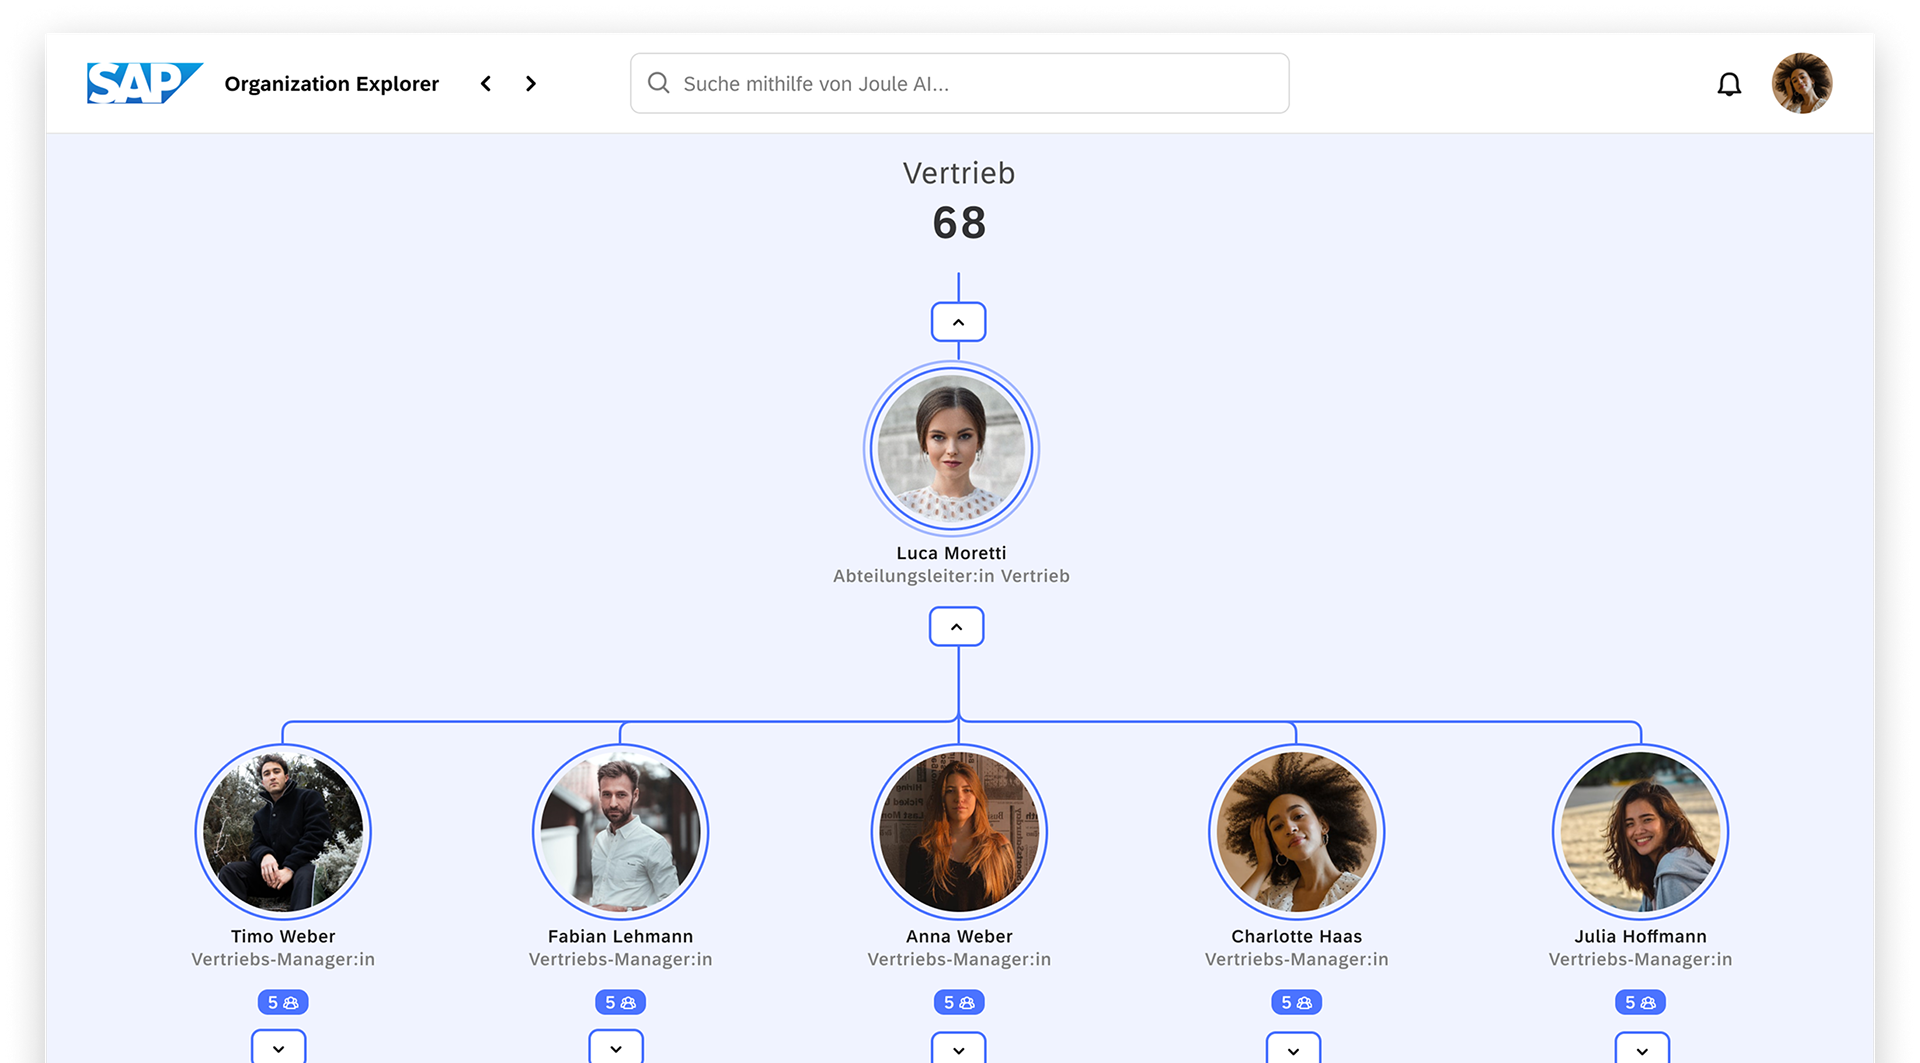Click Charlotte Haas's team count badge
This screenshot has width=1920, height=1063.
tap(1296, 1002)
